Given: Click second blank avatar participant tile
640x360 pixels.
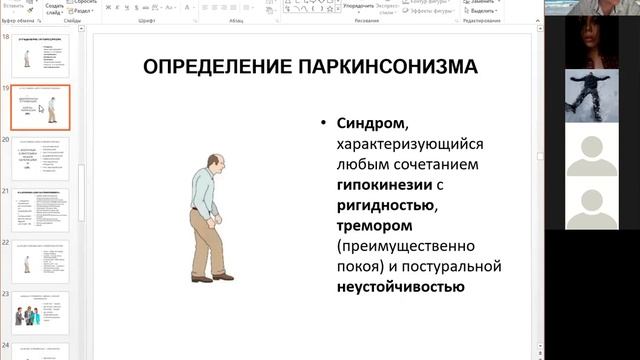Looking at the screenshot, I should coord(592,203).
